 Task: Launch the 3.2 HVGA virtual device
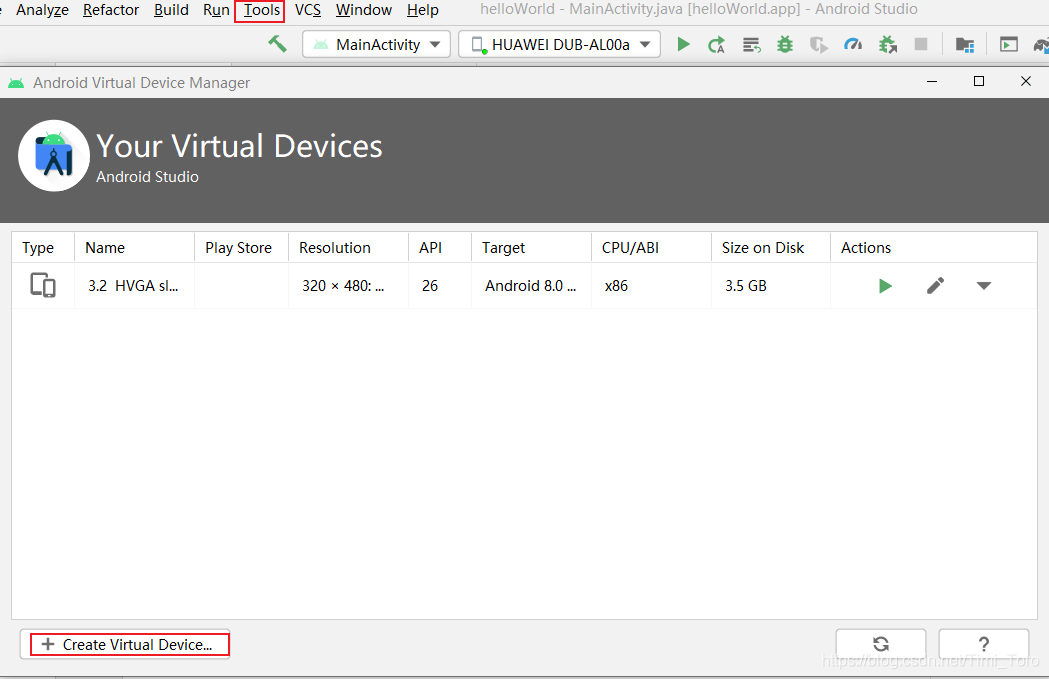tap(885, 286)
